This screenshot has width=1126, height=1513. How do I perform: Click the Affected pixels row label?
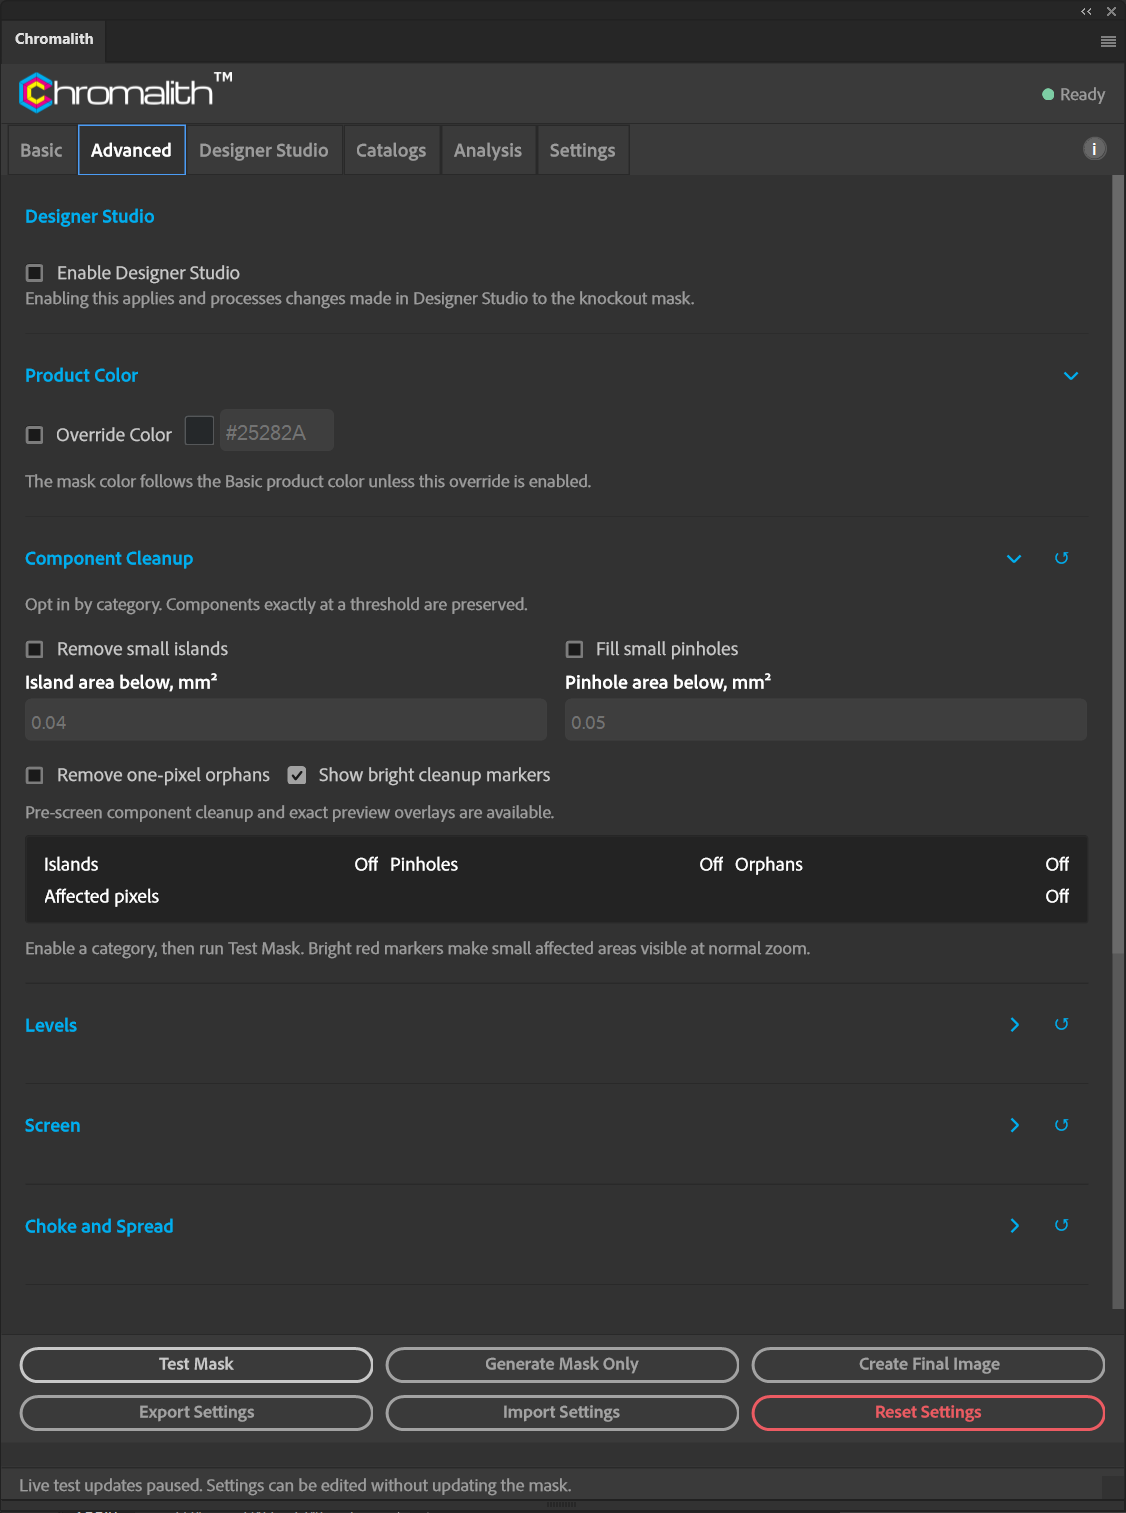pos(102,896)
